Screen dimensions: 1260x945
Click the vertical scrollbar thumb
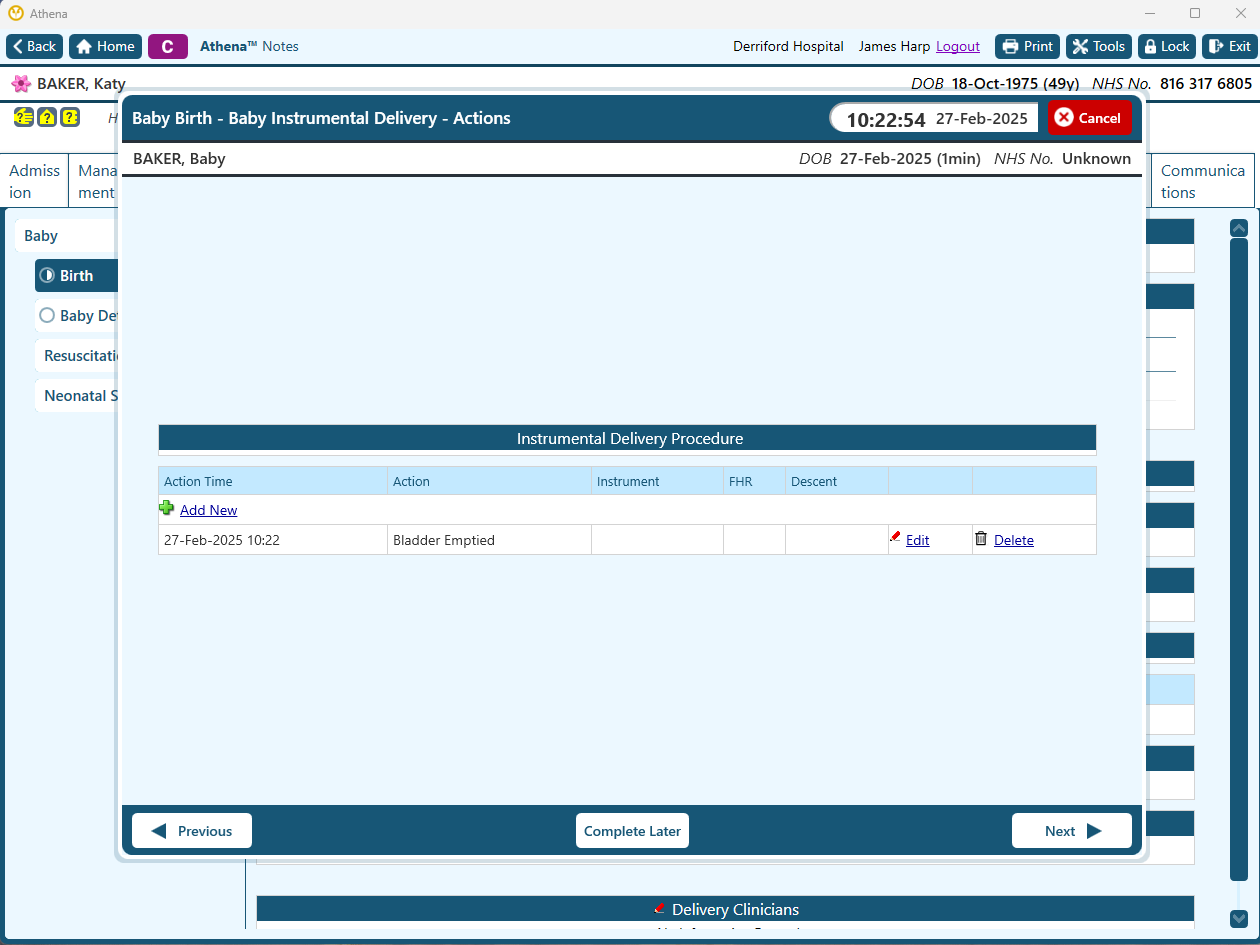[x=1239, y=560]
